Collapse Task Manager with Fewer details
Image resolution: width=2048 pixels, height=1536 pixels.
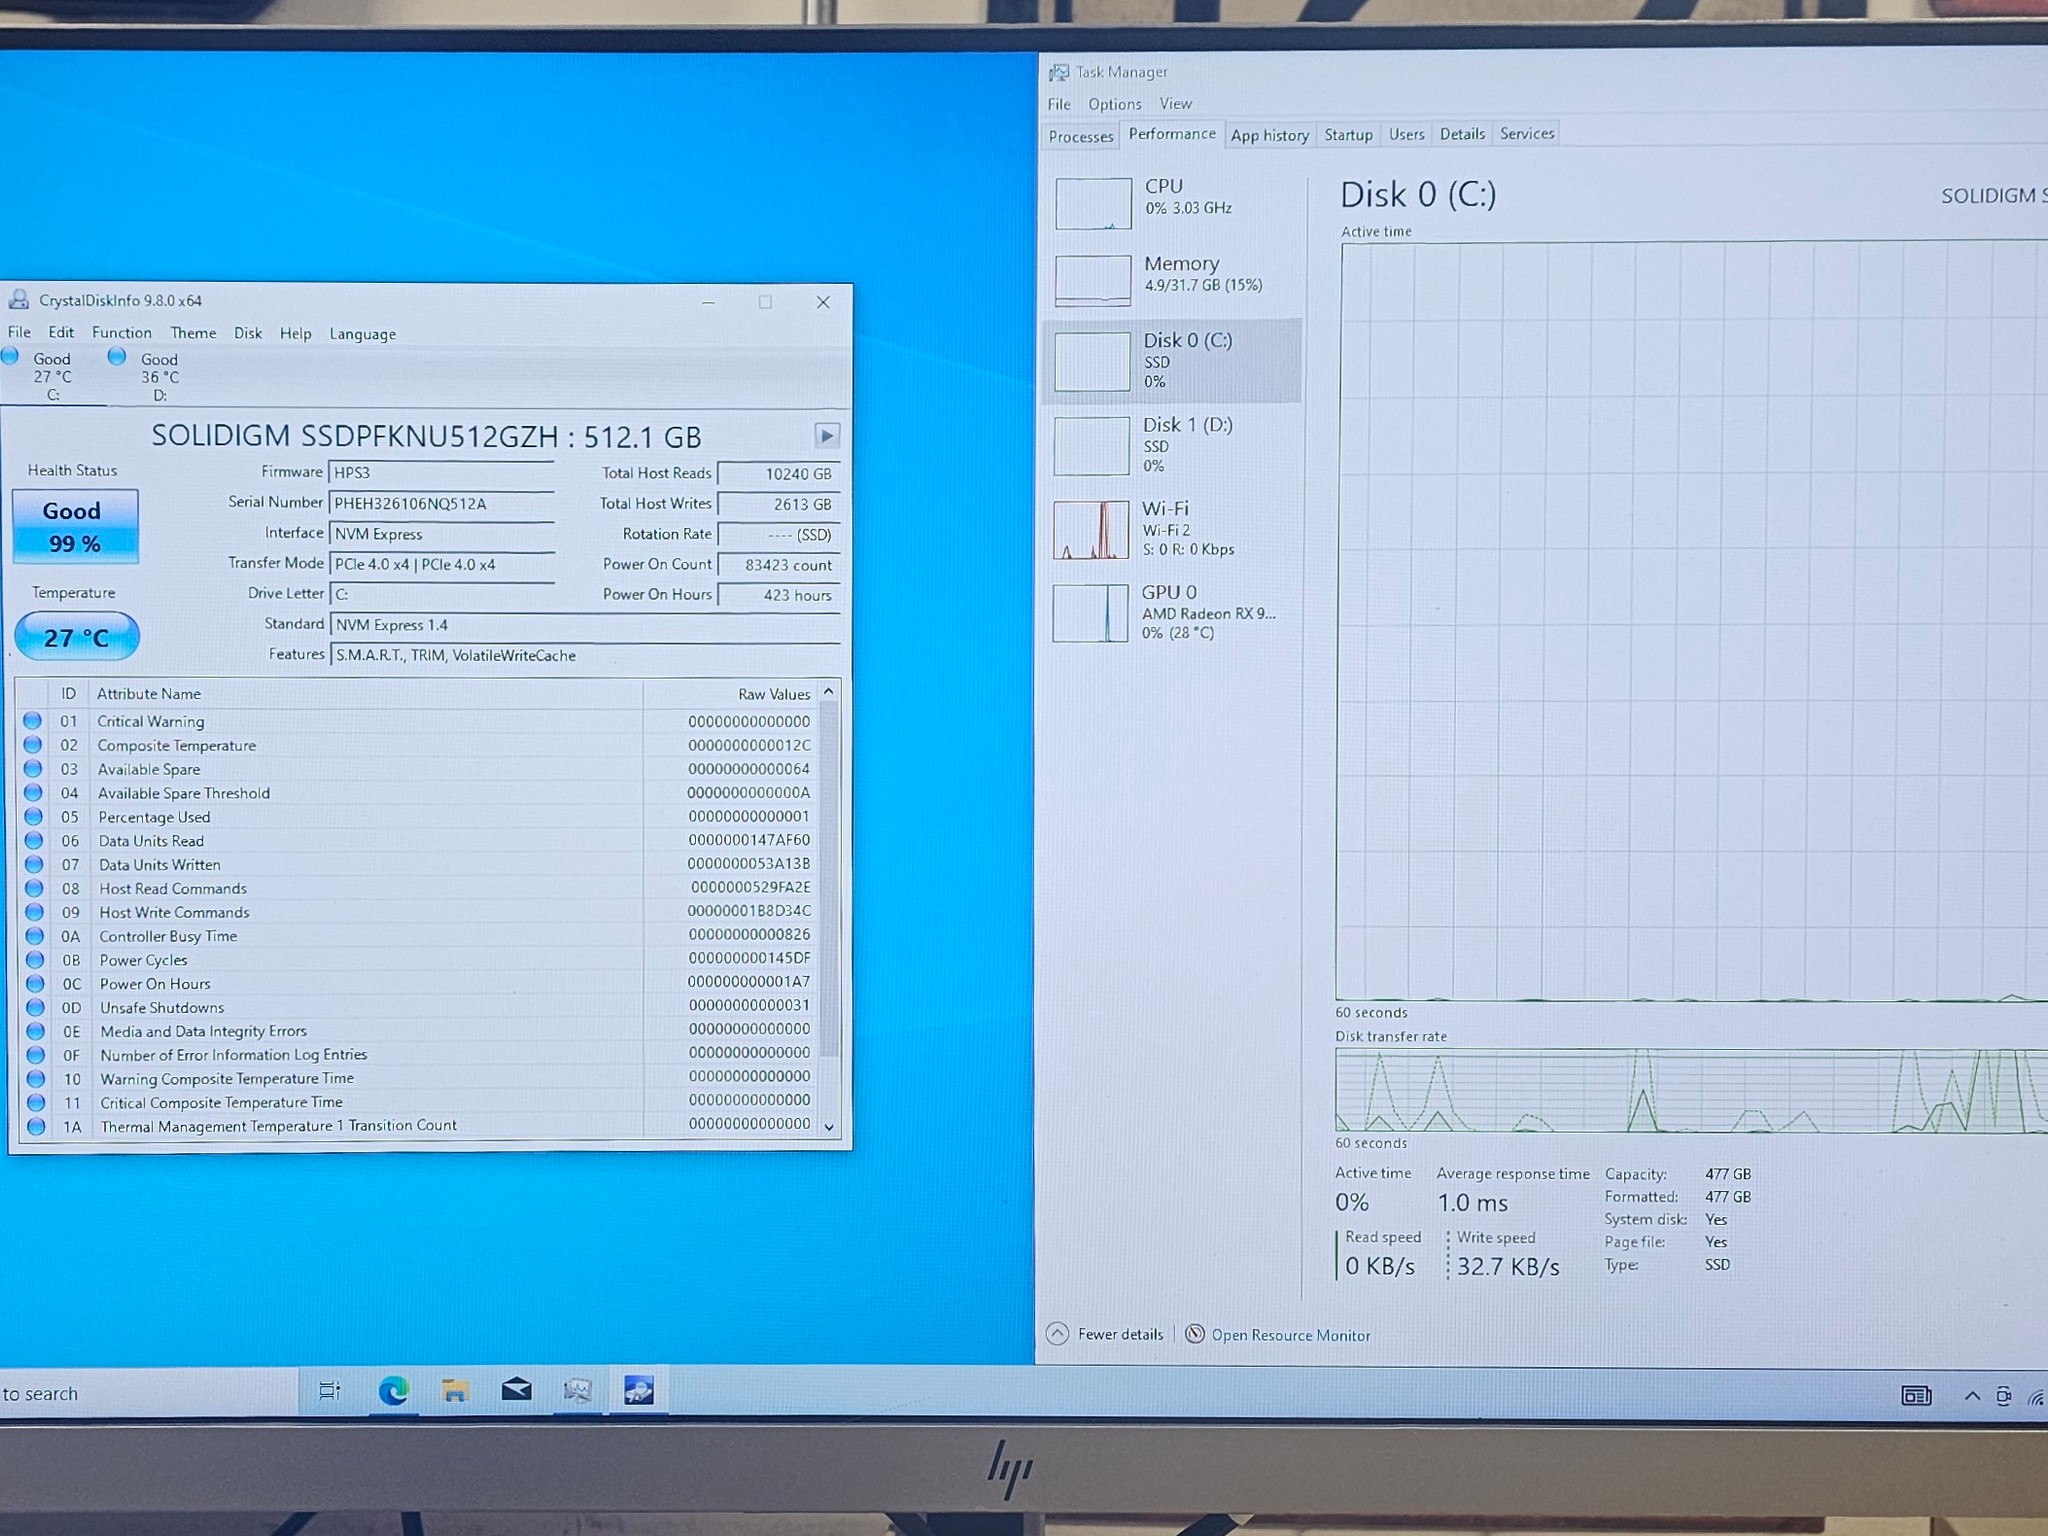click(x=1105, y=1334)
